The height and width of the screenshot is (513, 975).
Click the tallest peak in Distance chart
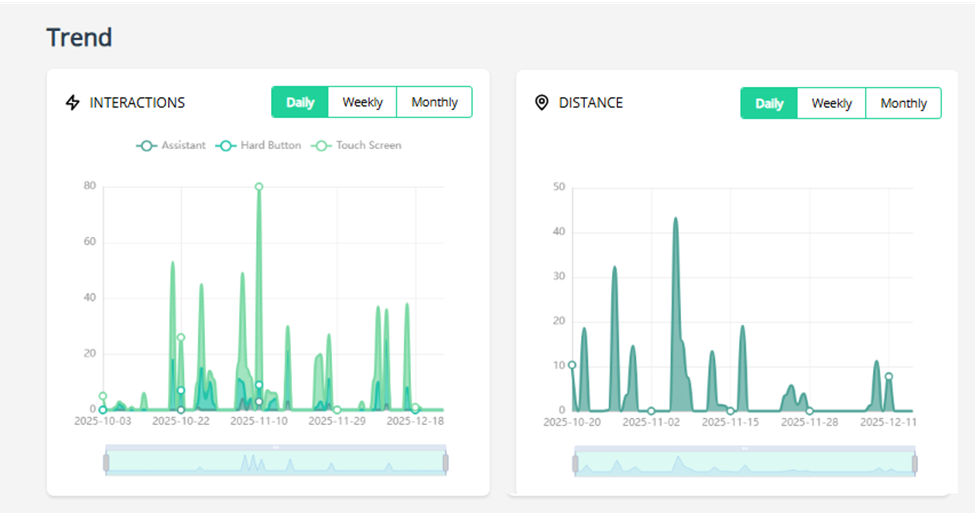pos(675,218)
